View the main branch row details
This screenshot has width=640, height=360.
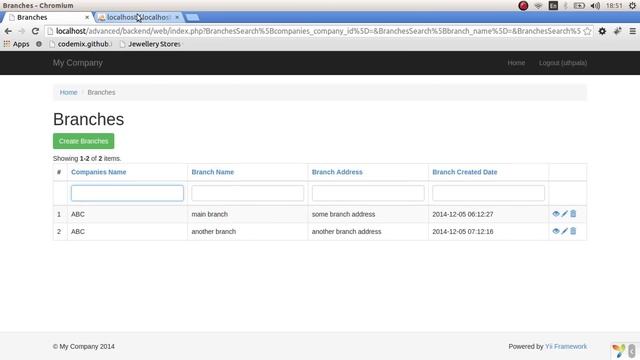tap(556, 214)
